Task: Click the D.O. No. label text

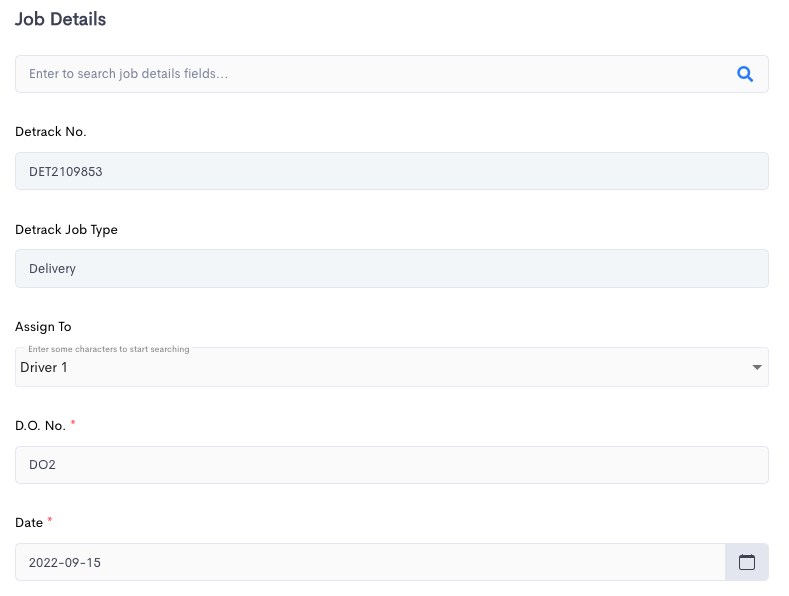Action: click(40, 425)
